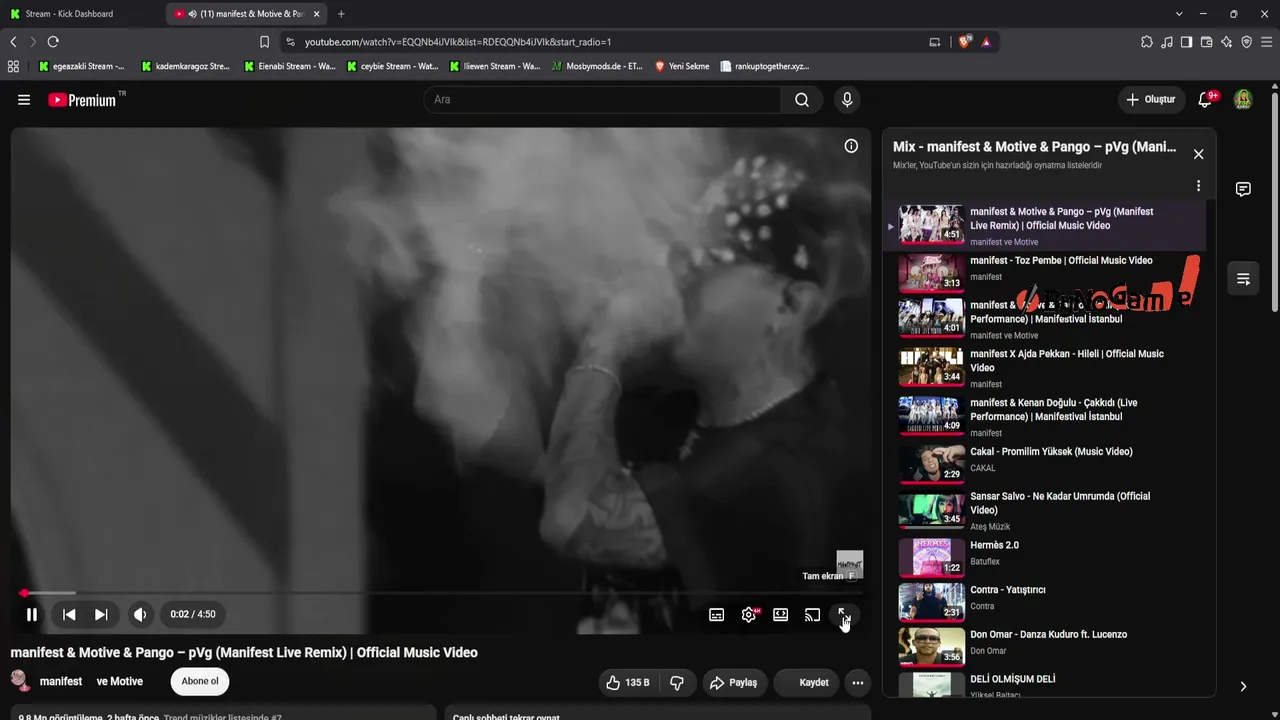The image size is (1280, 720).
Task: Open the YouTube guide hamburger menu
Action: [x=24, y=100]
